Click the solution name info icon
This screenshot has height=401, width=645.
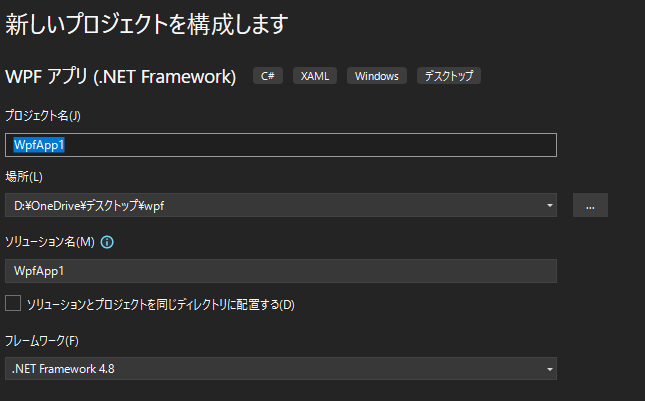coord(107,242)
